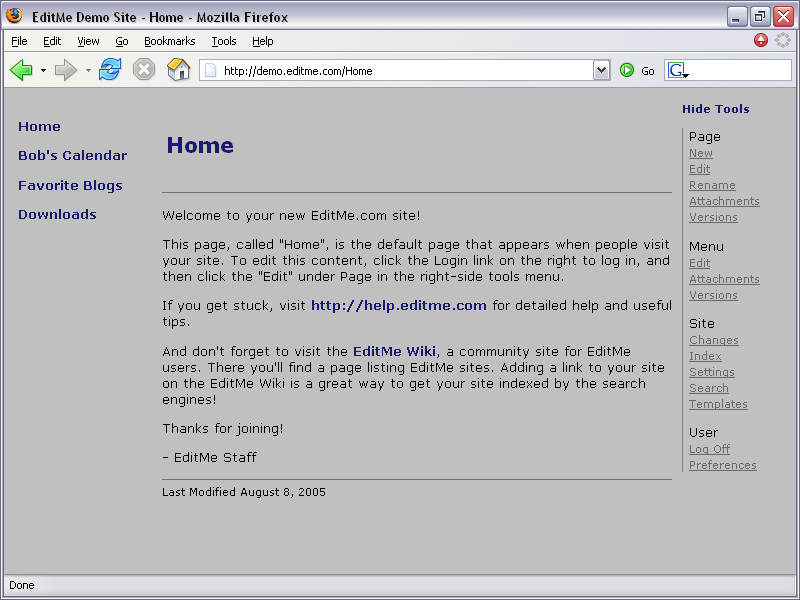800x600 pixels.
Task: Open the EditMe Wiki link
Action: tap(394, 352)
